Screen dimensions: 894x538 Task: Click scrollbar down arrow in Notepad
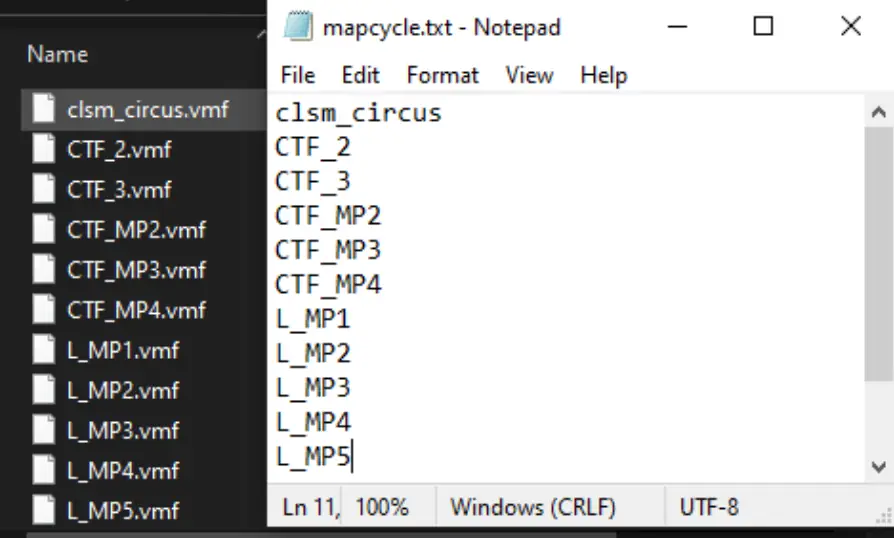point(879,466)
